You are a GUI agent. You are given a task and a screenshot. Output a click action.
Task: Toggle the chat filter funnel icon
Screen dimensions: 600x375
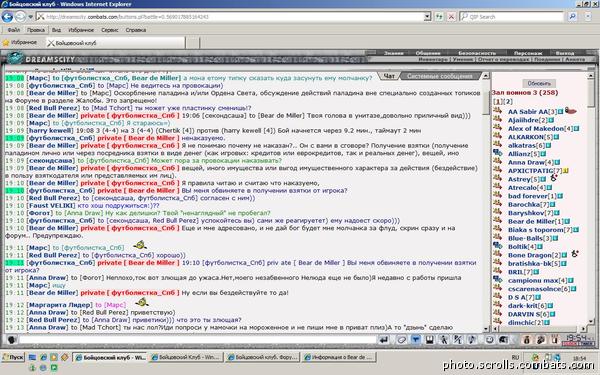(415, 340)
